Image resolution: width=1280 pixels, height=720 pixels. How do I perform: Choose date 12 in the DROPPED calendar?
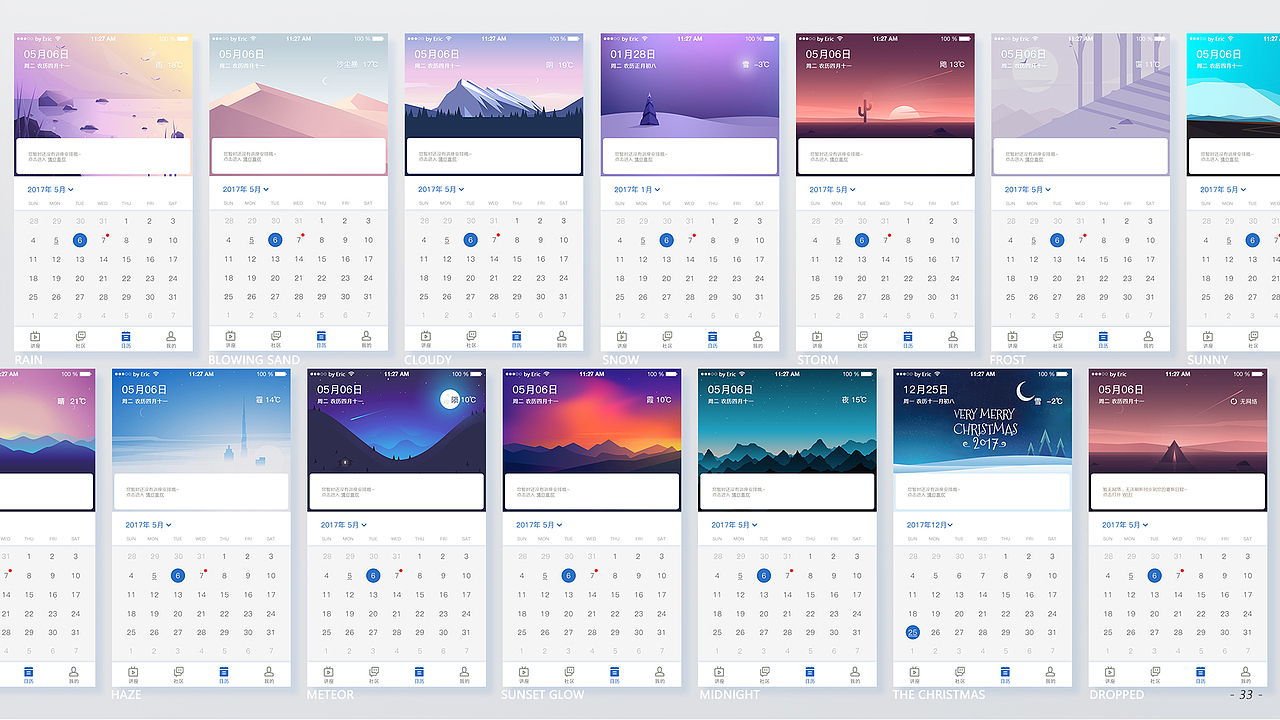1131,594
